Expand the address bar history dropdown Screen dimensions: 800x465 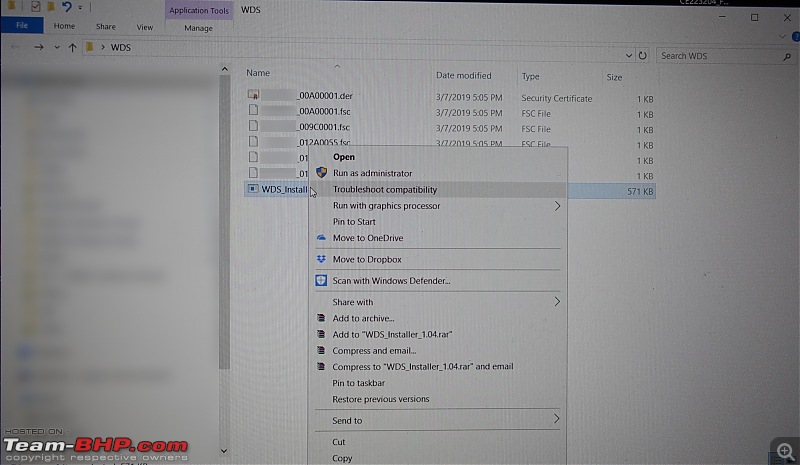click(629, 55)
